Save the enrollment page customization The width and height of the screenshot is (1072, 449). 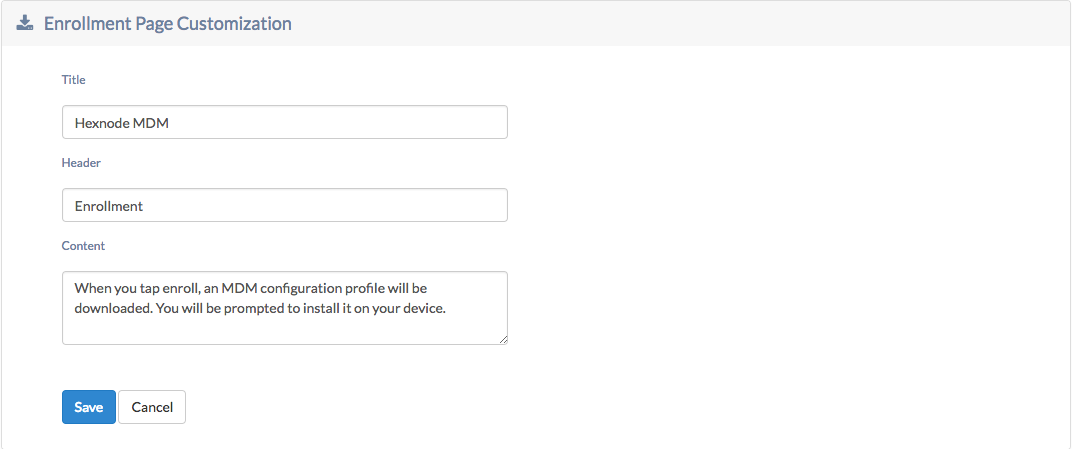pos(89,407)
